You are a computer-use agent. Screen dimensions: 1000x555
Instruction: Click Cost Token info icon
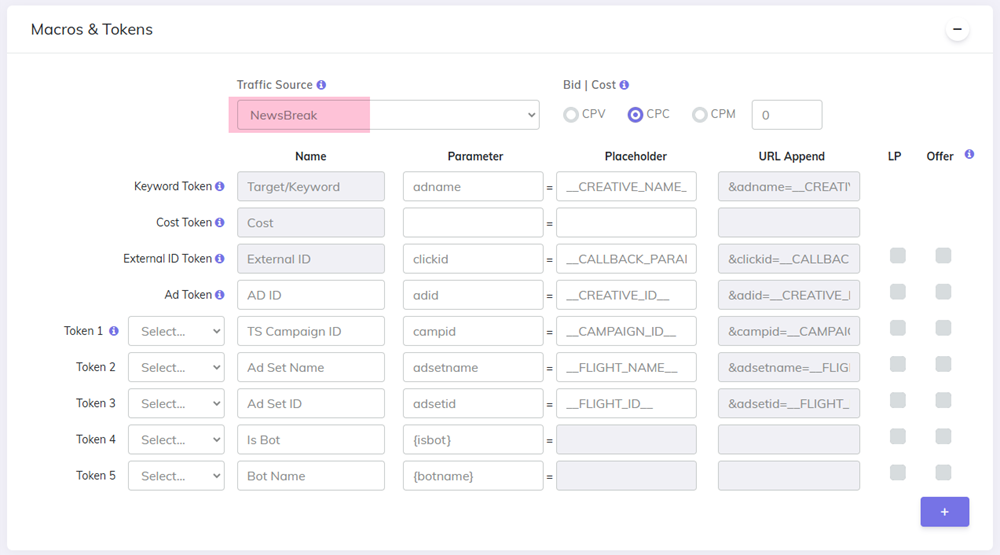pos(220,223)
